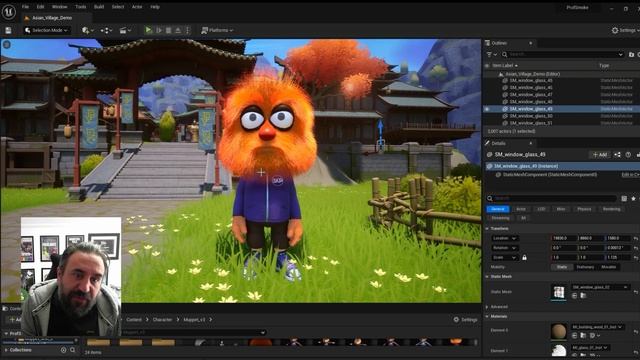Toggle the Scale lock icon
640x360 pixels.
[x=524, y=258]
